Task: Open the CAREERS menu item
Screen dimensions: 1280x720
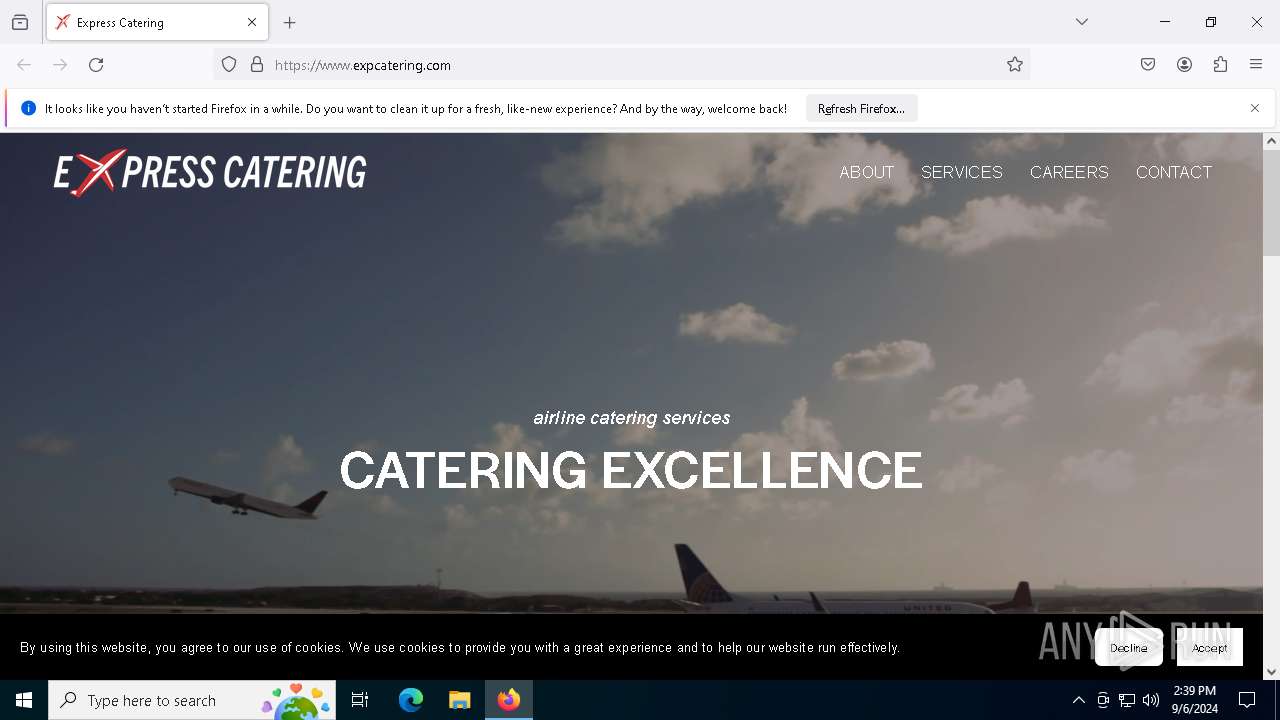Action: pos(1069,172)
